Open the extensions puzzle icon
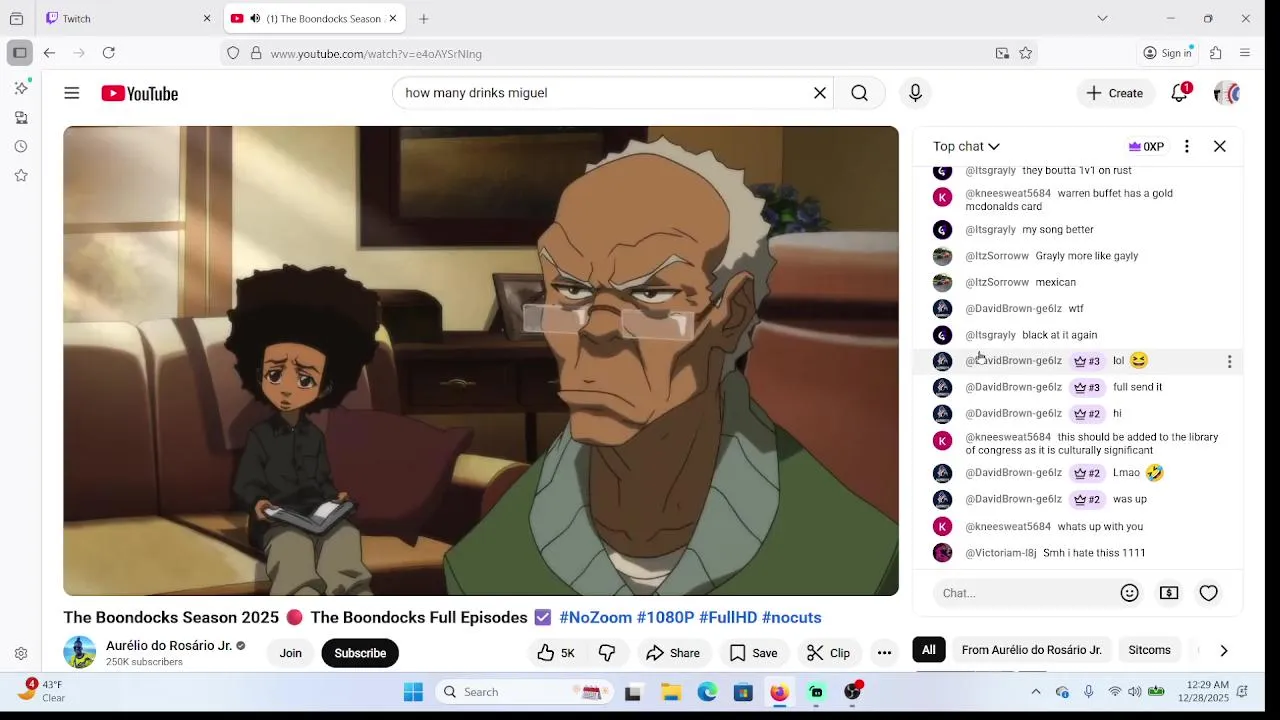Screen dimensions: 1280x720 (1216, 53)
